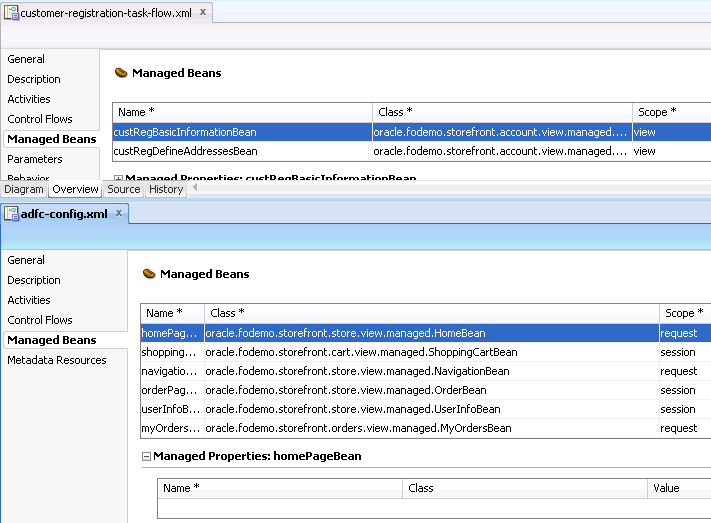Click the NavigationBean class cell
This screenshot has height=523, width=711.
pyautogui.click(x=432, y=371)
